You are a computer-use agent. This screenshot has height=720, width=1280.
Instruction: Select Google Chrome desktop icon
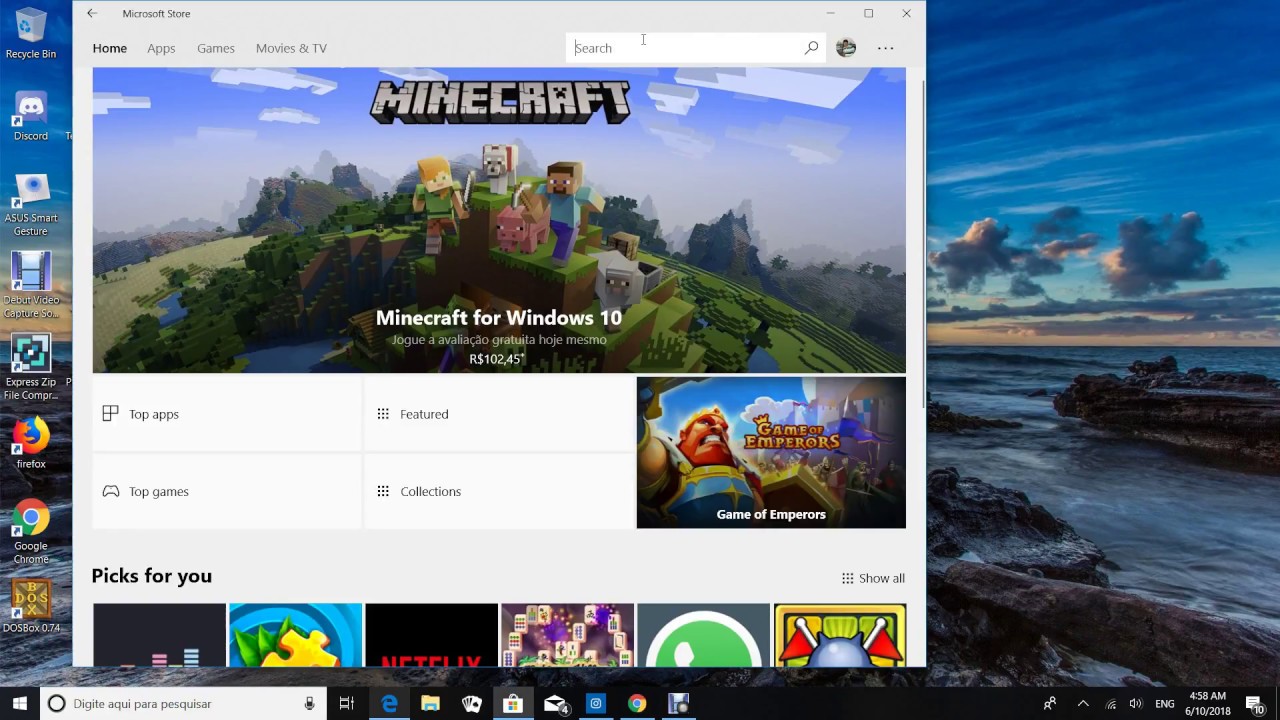[31, 532]
